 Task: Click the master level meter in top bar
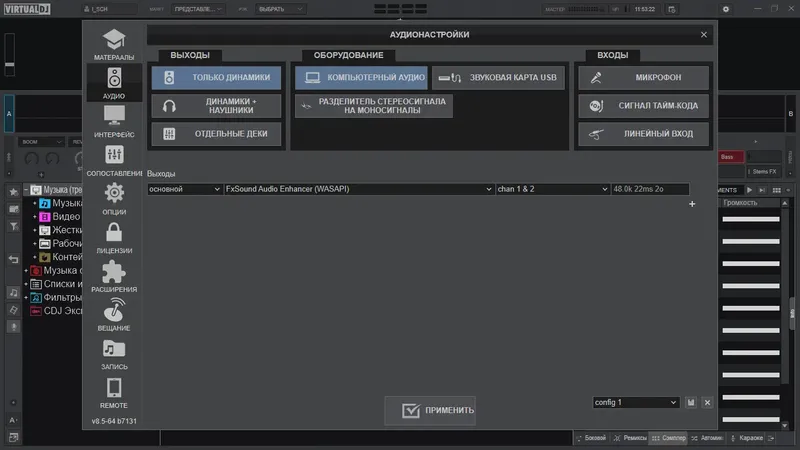(586, 9)
